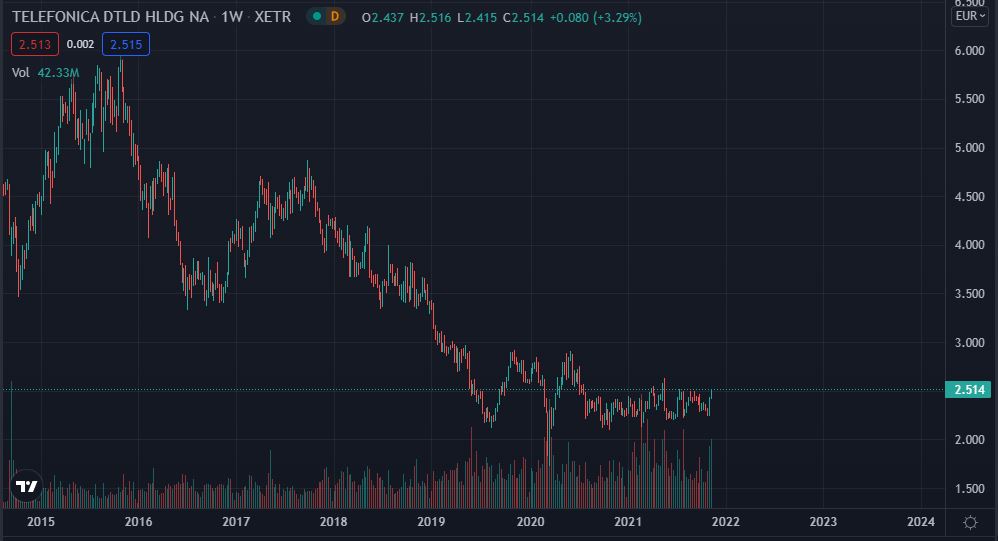
Task: Click the 4.000 price scale label
Action: tap(969, 245)
